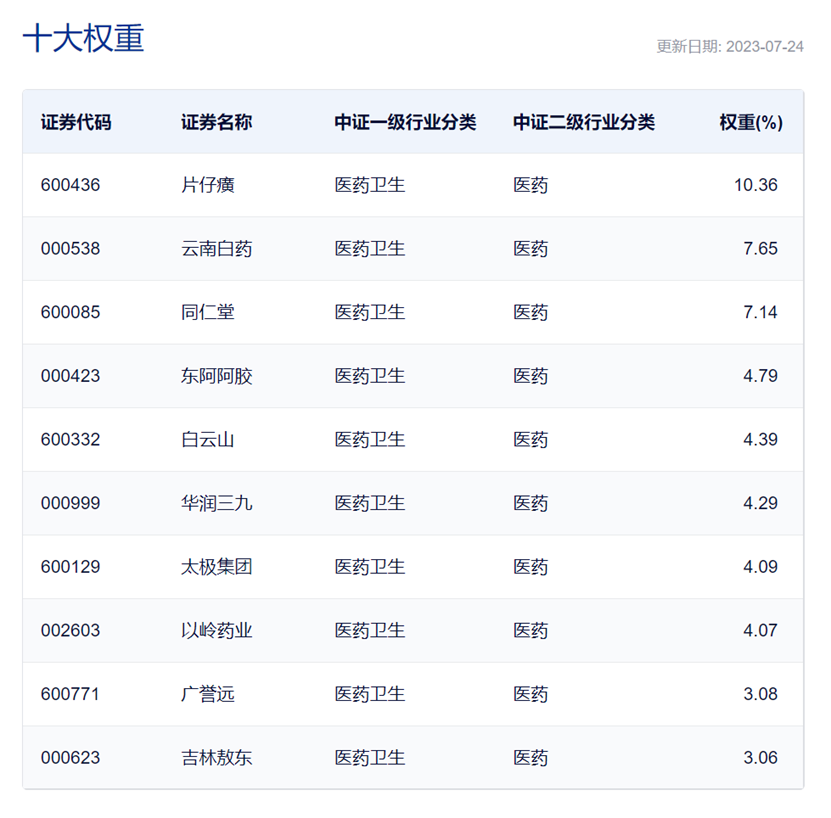Select stock code 600771

tap(70, 694)
